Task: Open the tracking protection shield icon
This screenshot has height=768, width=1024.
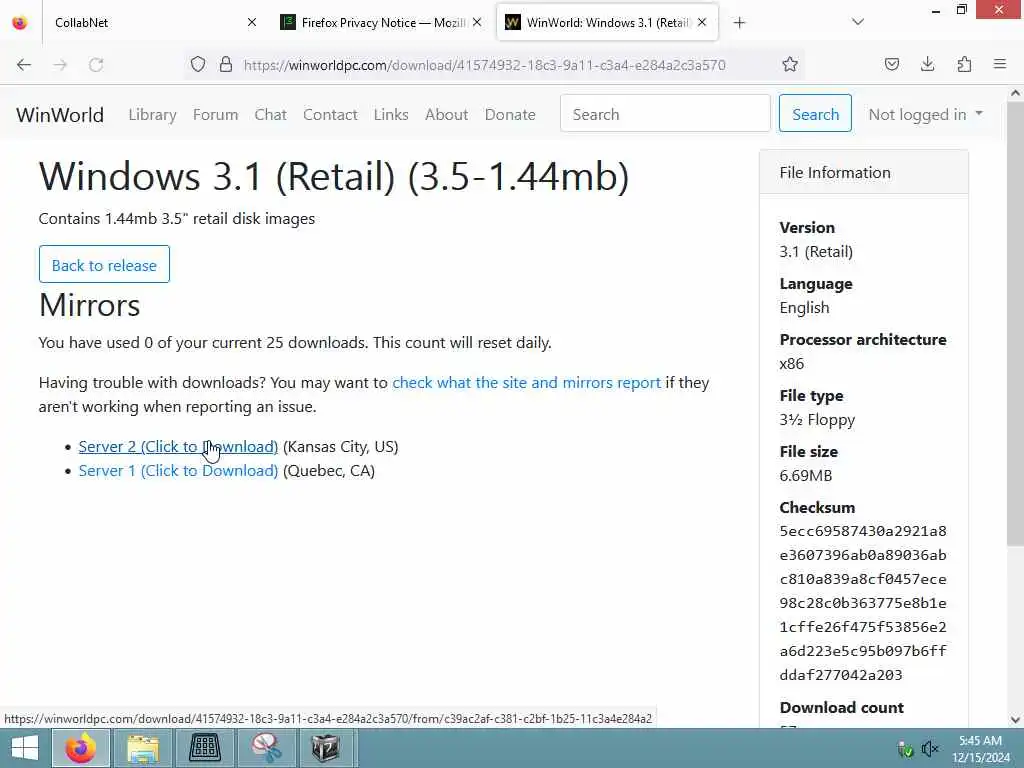Action: [198, 64]
